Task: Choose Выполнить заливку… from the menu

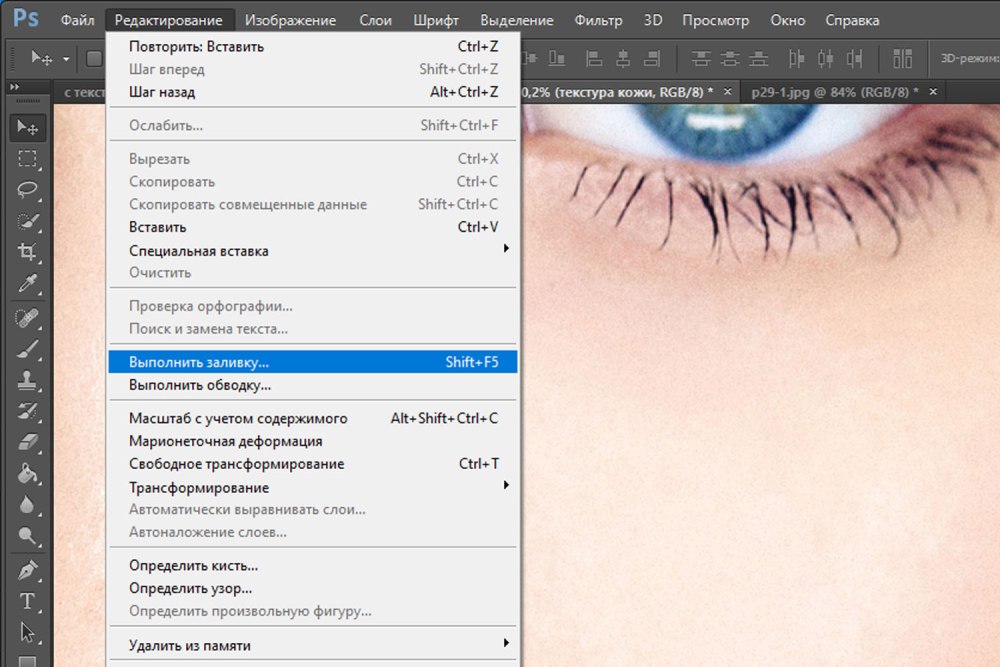Action: coord(312,362)
